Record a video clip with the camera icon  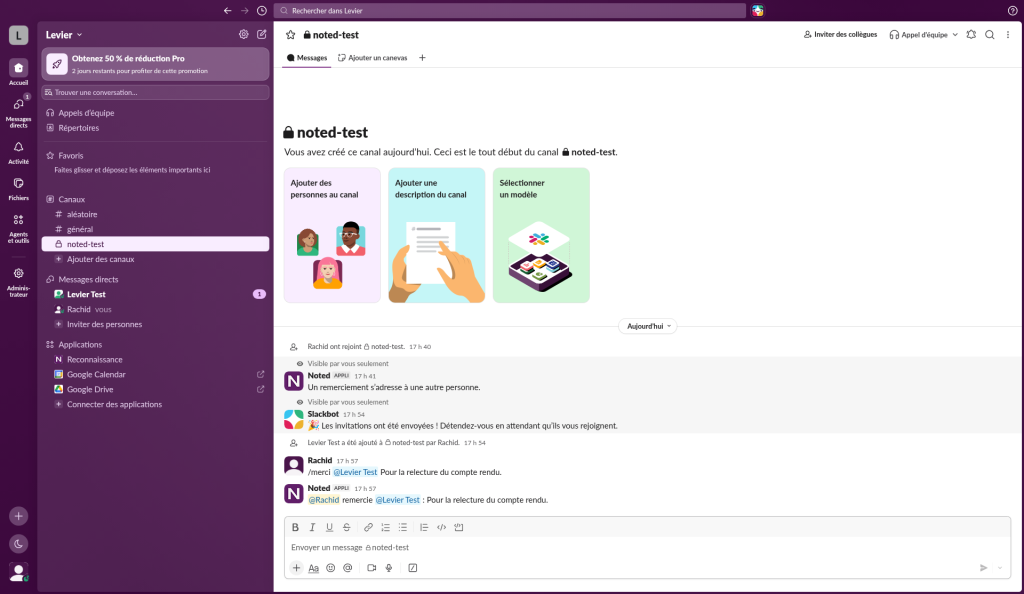point(372,568)
